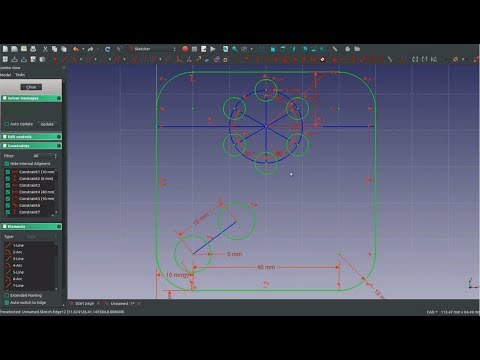The height and width of the screenshot is (360, 480).
Task: Click the Execute macro play icon
Action: (x=213, y=49)
